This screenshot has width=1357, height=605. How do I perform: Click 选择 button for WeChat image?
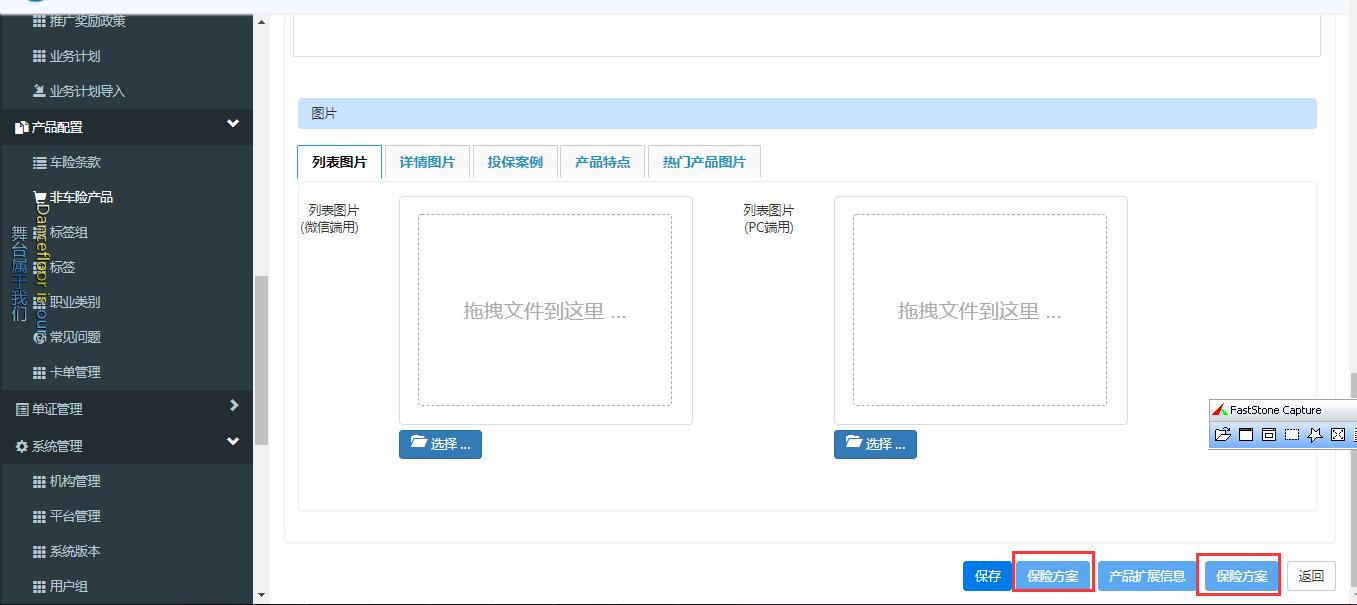pyautogui.click(x=440, y=444)
